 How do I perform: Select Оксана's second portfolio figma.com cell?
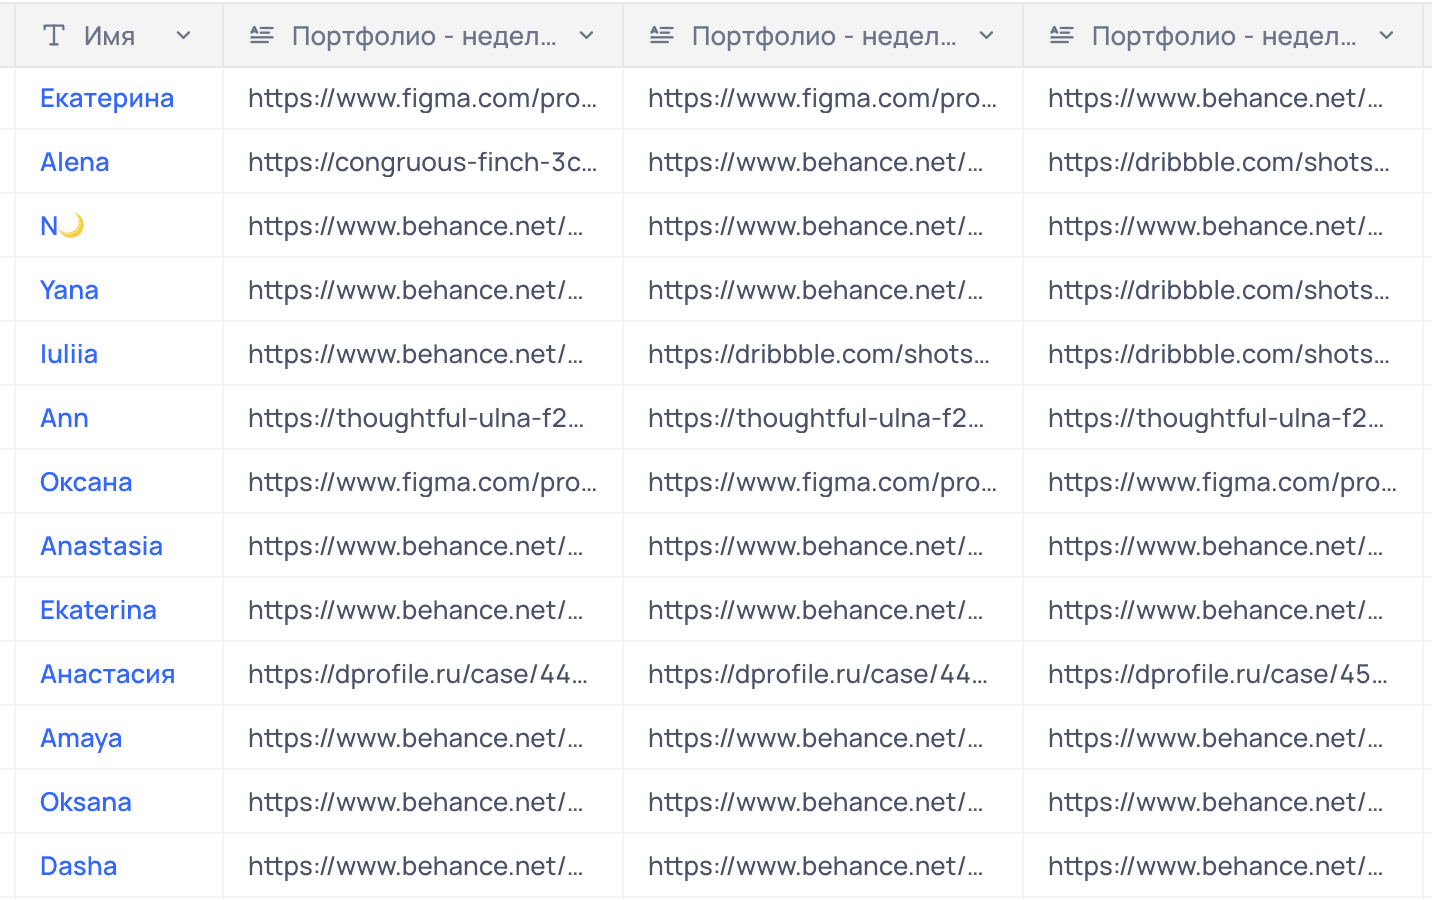(x=823, y=482)
